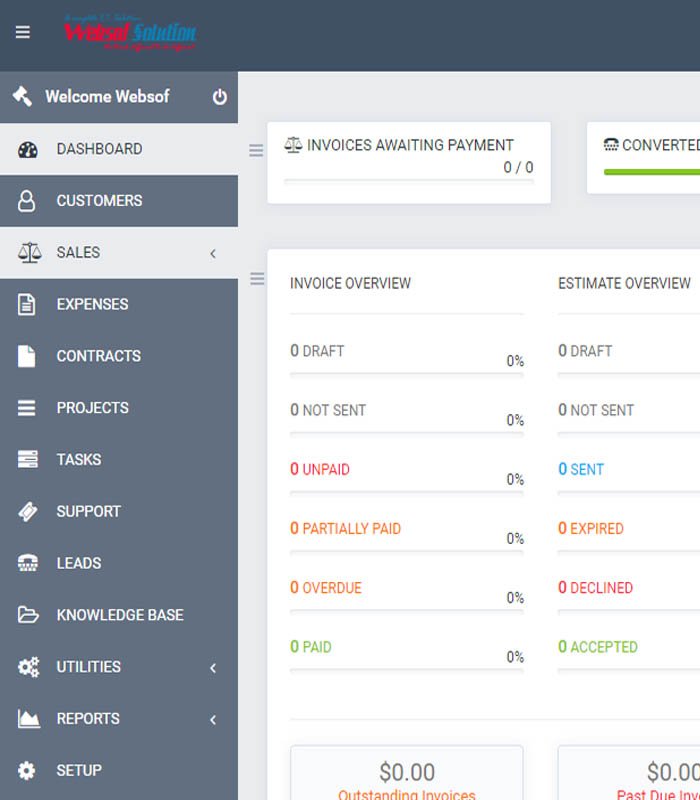Click the Reports area chart icon
Screen dimensions: 700x800
29,718
